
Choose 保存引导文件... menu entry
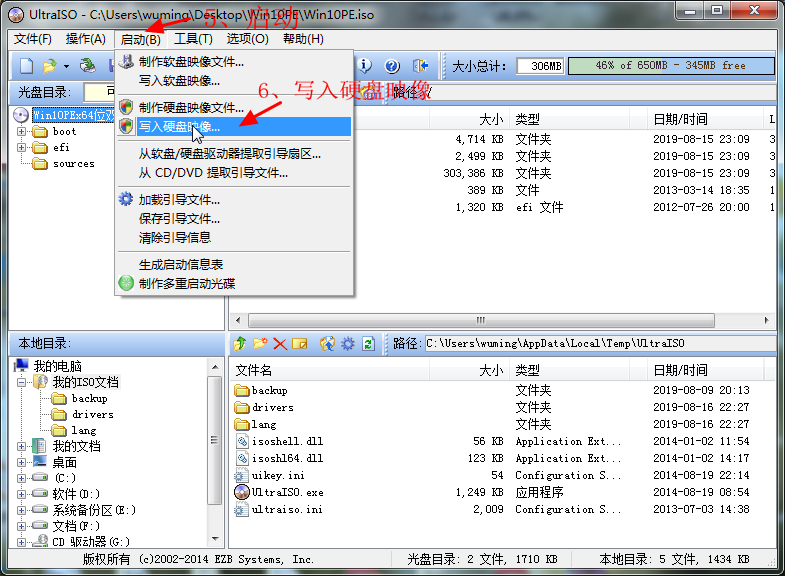tap(234, 219)
